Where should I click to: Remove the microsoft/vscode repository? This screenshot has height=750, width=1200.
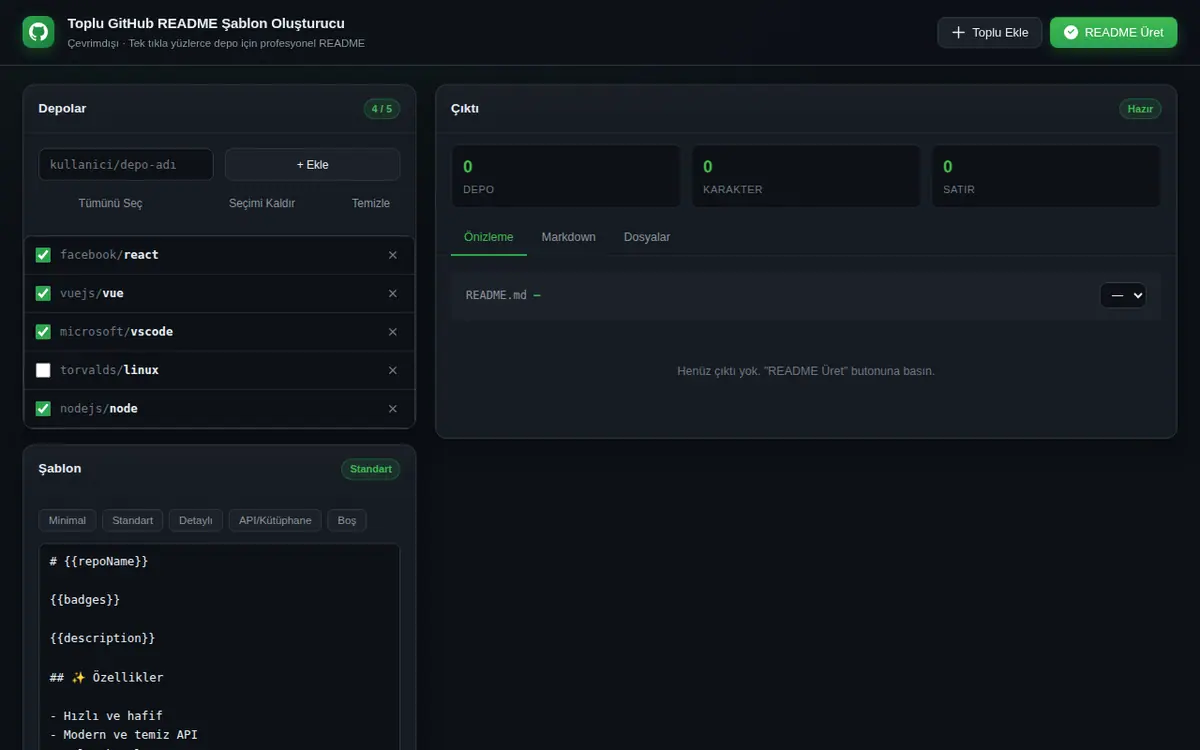393,332
